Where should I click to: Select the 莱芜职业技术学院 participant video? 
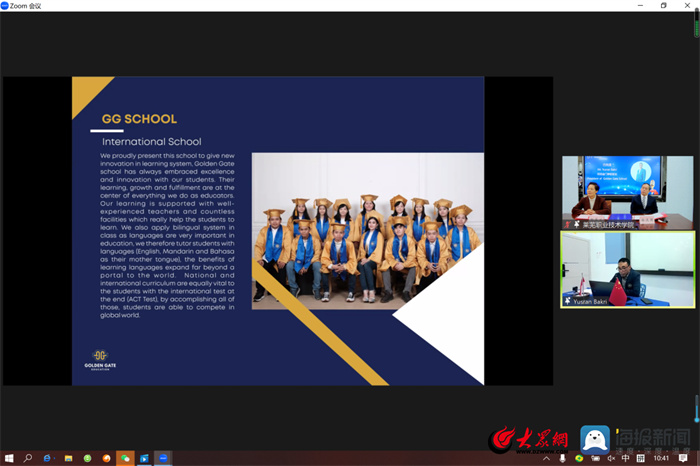626,192
